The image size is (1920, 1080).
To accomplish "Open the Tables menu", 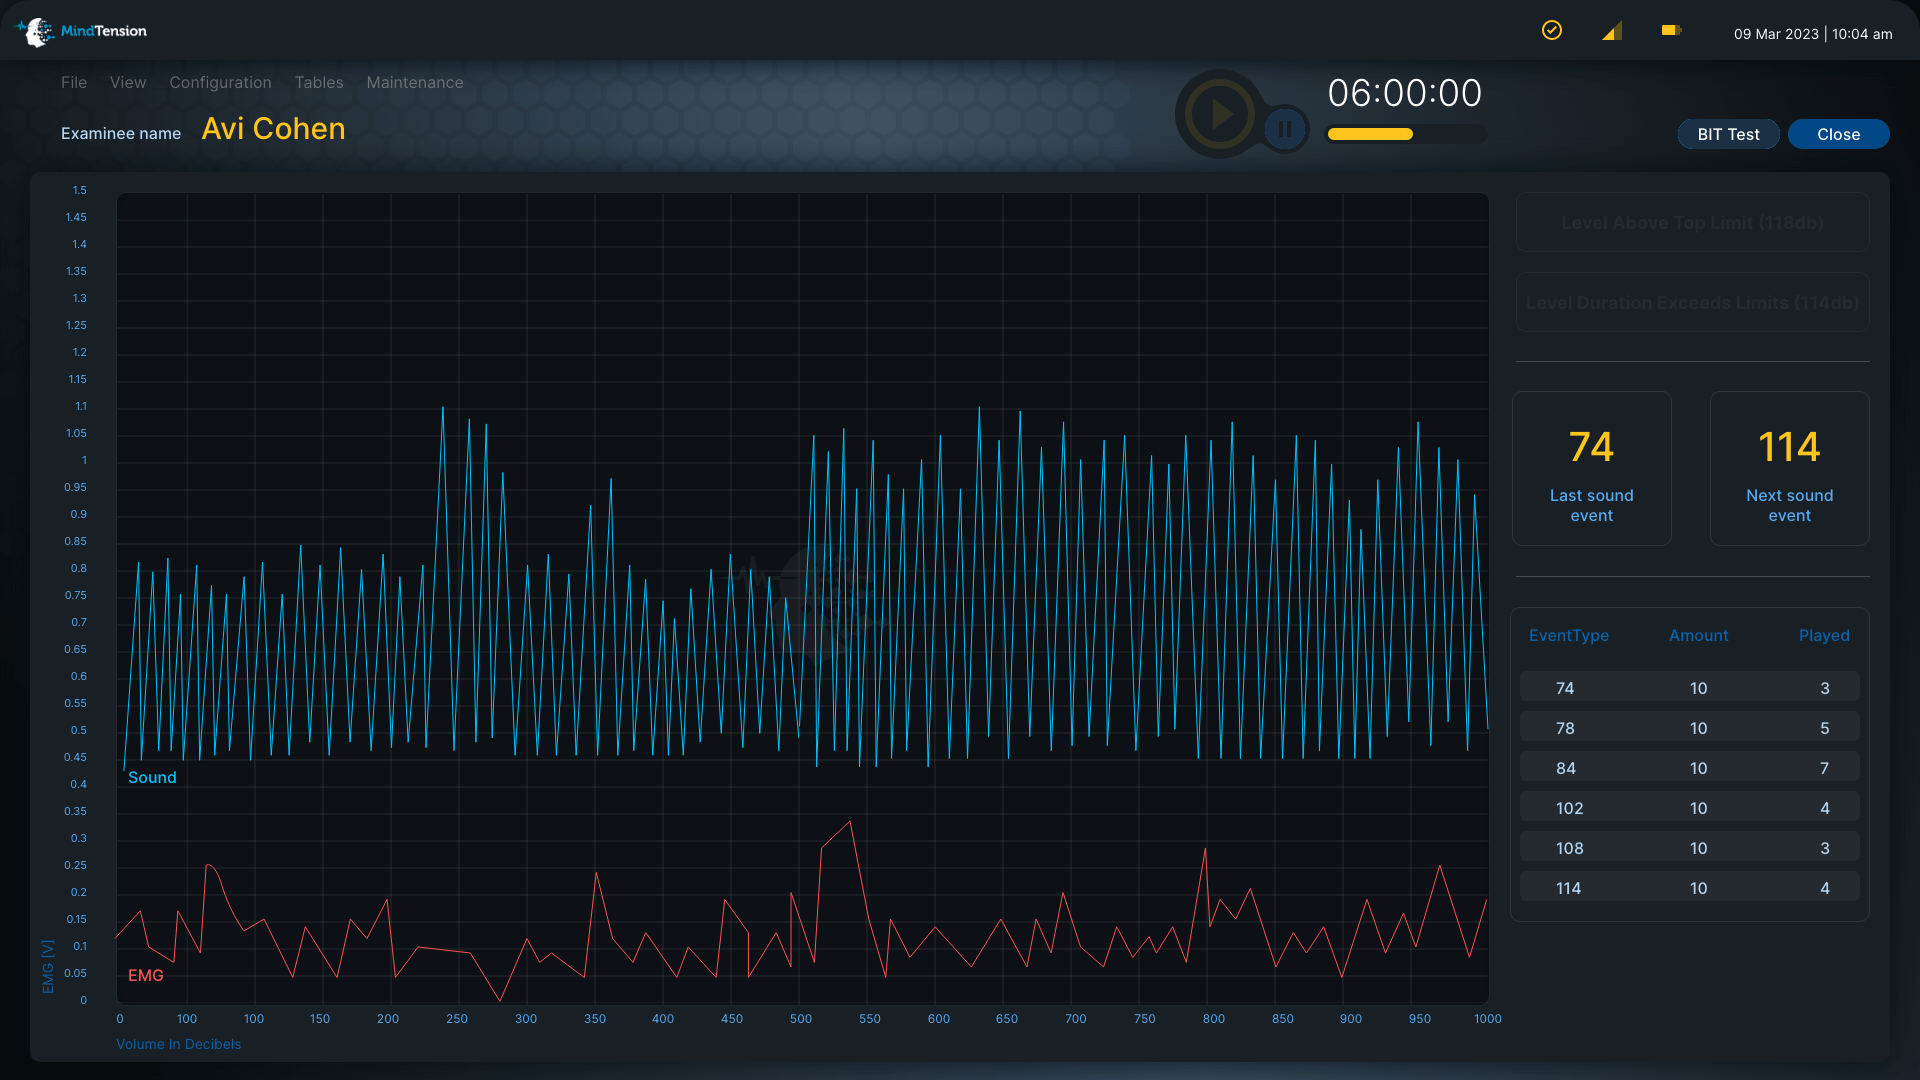I will point(319,82).
